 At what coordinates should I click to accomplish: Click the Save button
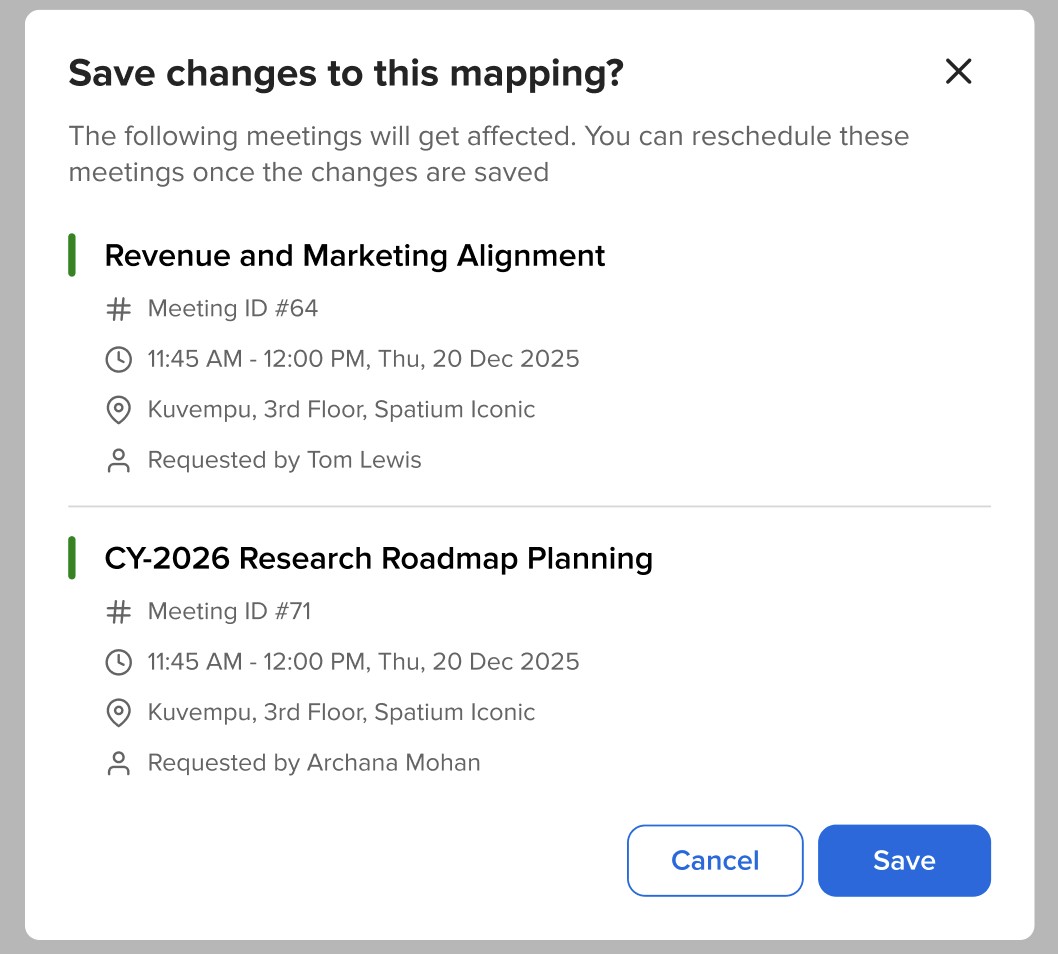click(x=904, y=860)
